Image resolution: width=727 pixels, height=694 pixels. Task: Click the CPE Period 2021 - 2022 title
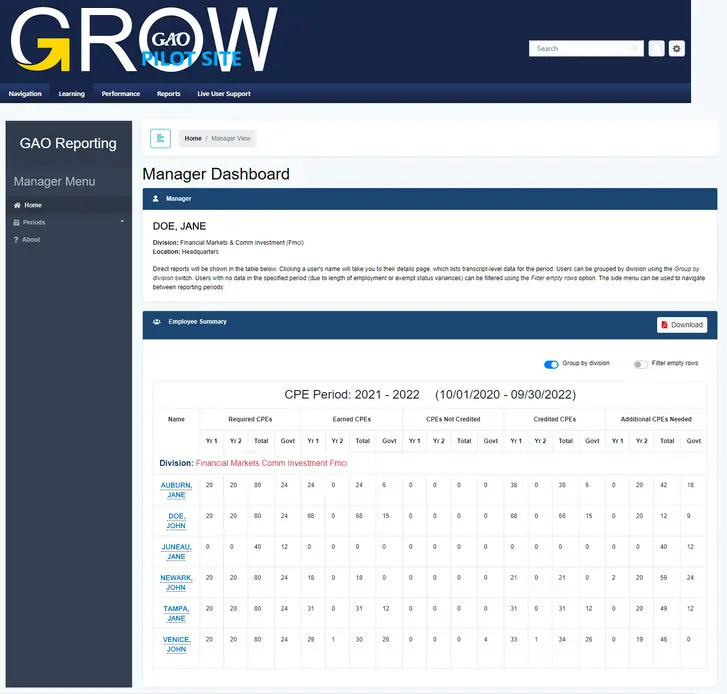click(430, 395)
